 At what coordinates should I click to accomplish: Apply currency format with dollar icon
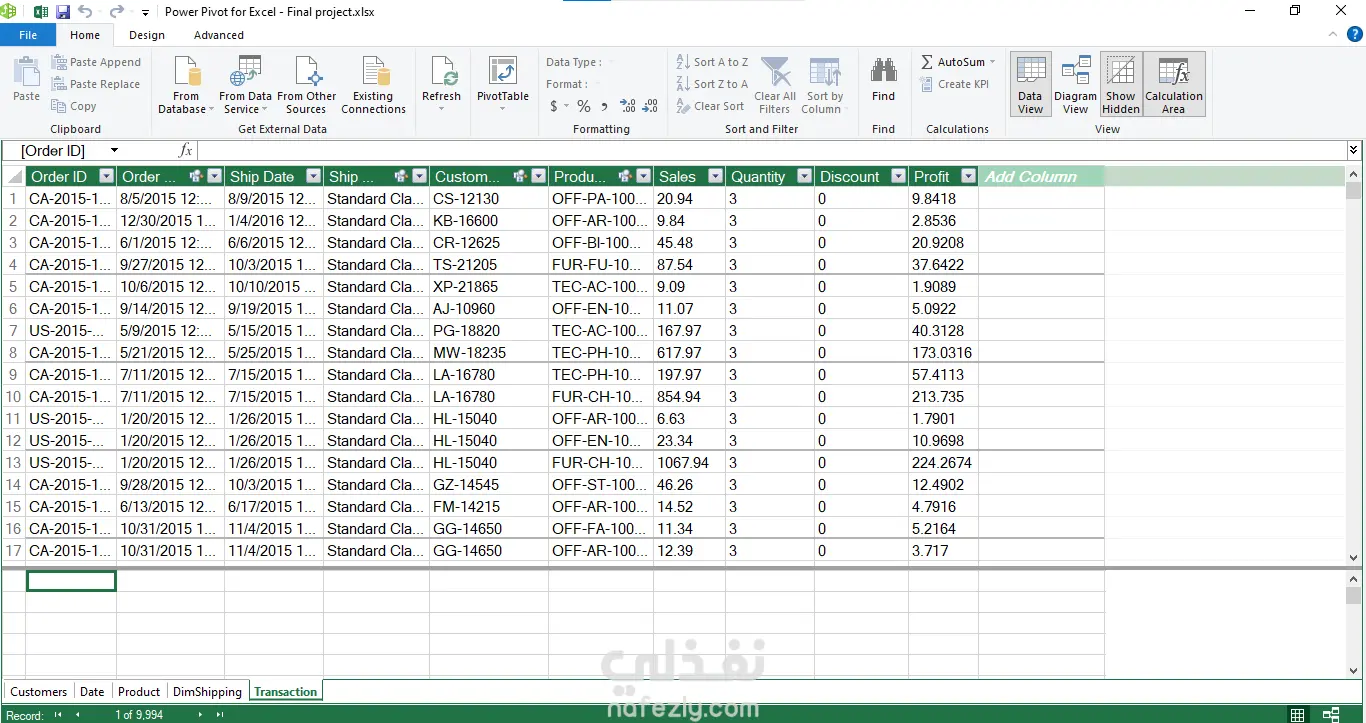tap(554, 106)
